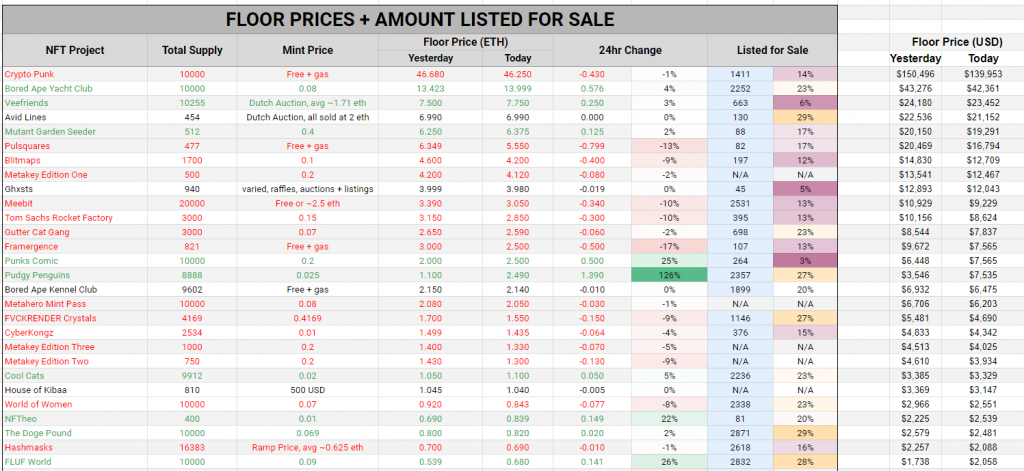Click 'The Doge Pound' name cell
This screenshot has height=471, width=1024.
(75, 434)
